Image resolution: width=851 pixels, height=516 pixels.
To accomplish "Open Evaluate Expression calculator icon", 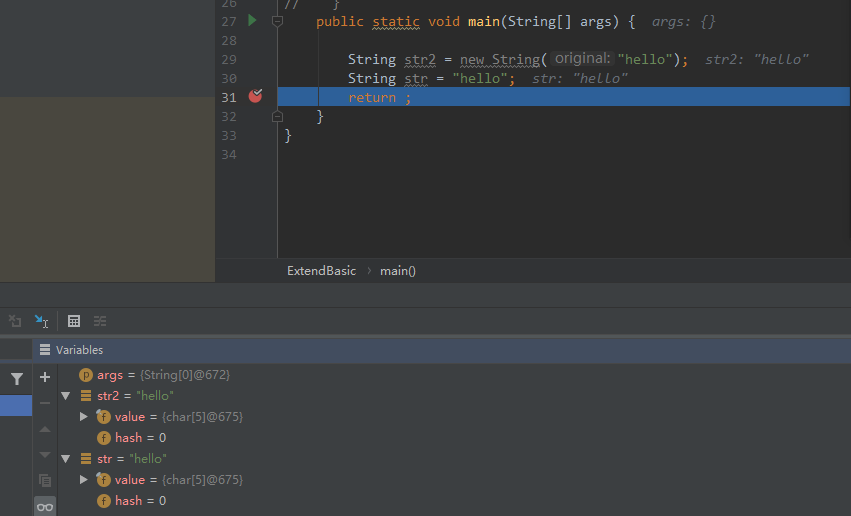I will (74, 321).
